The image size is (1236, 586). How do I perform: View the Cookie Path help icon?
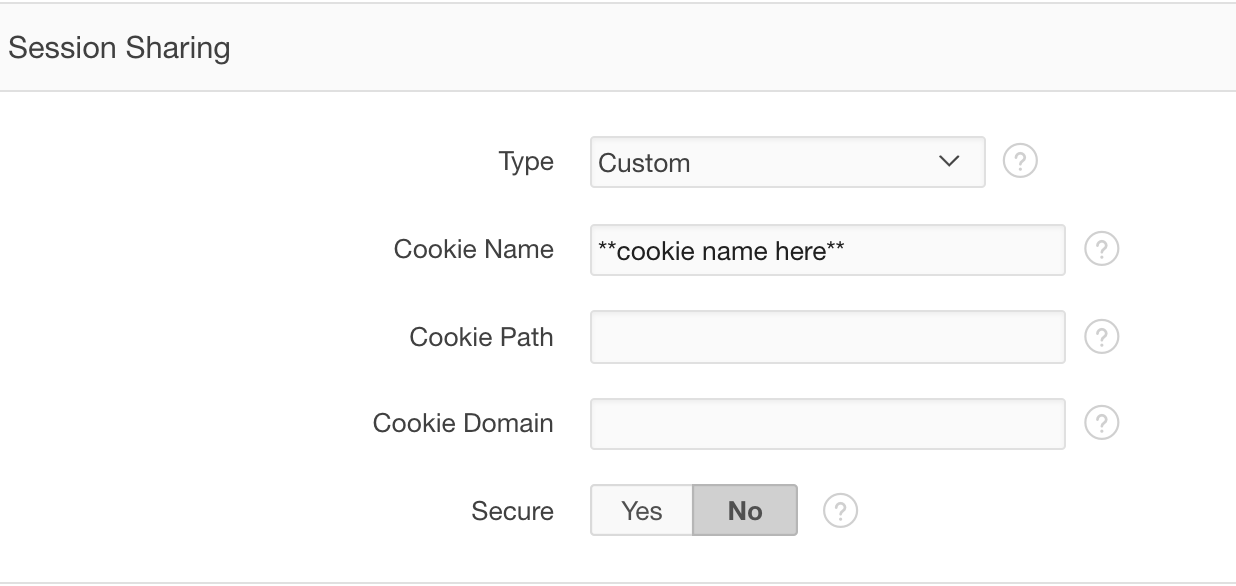coord(1101,336)
